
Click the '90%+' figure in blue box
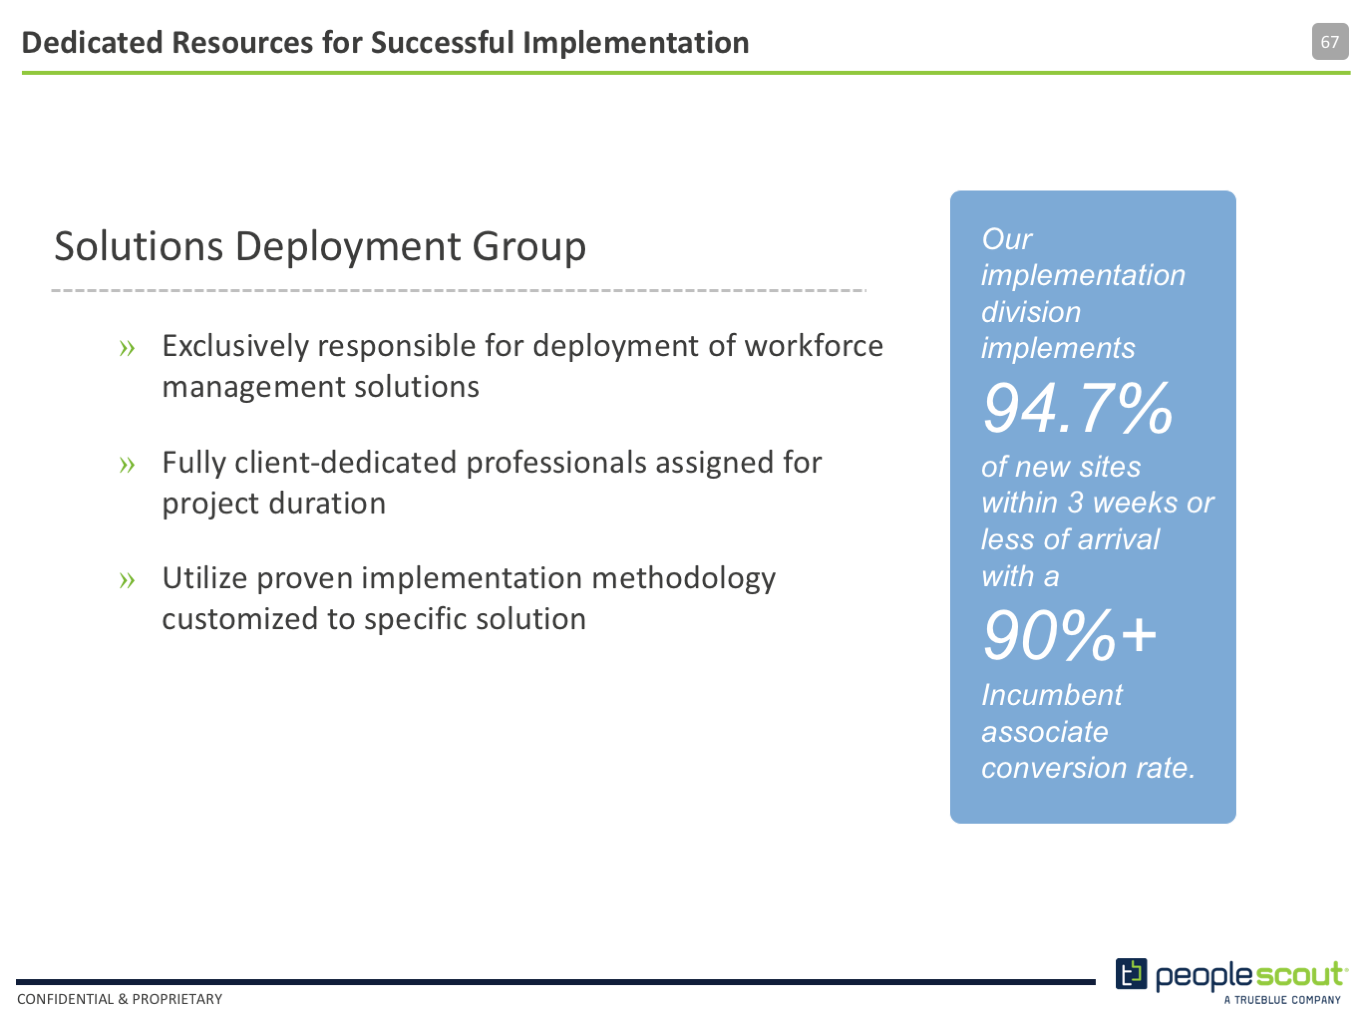point(1069,635)
